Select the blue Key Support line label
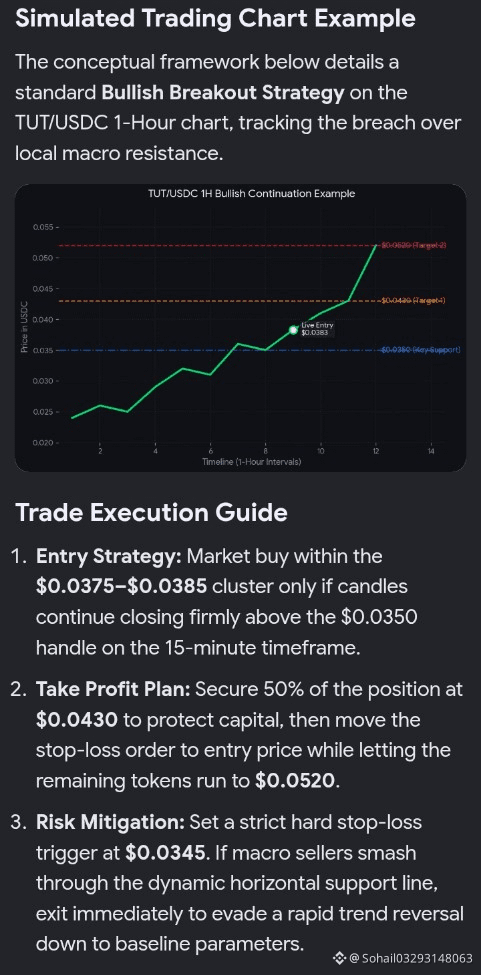481x975 pixels. [421, 350]
